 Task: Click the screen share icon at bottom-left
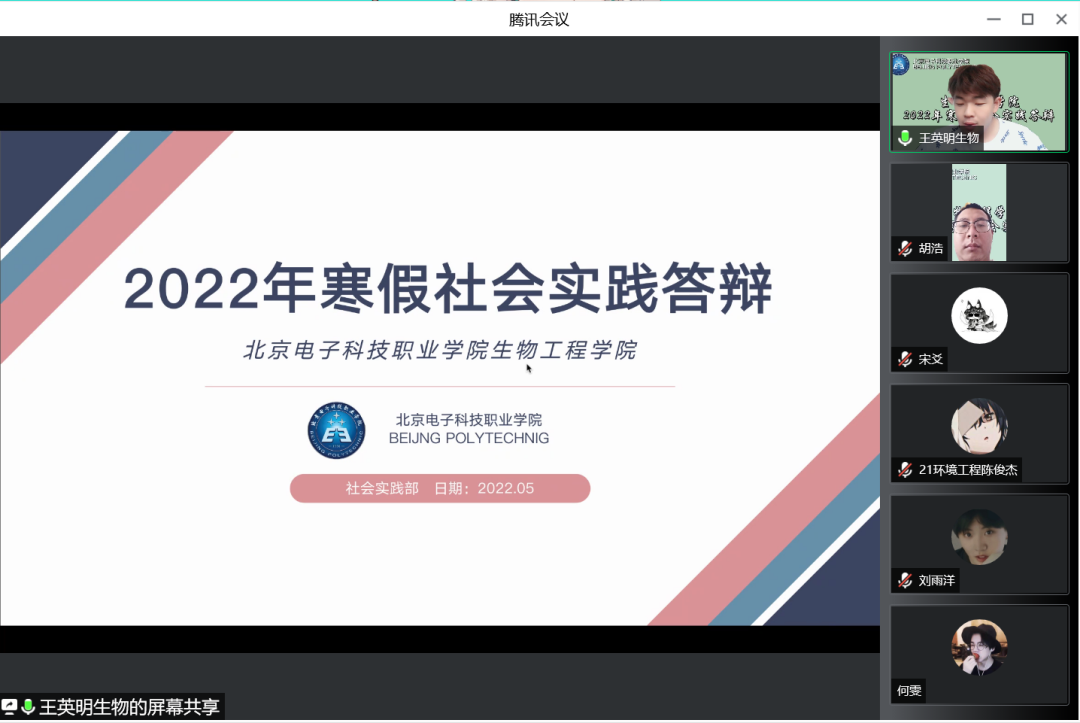(9, 707)
